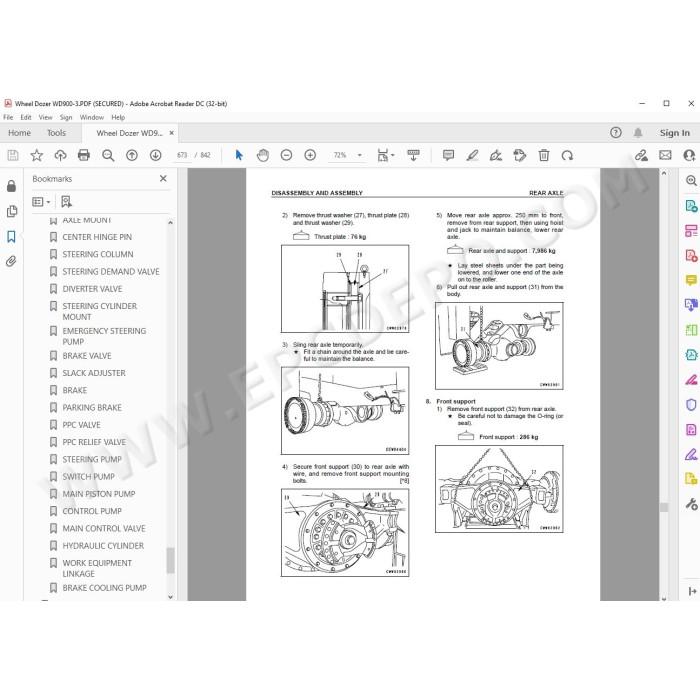Screen dimensions: 700x700
Task: Zoom in with plus button
Action: [310, 155]
